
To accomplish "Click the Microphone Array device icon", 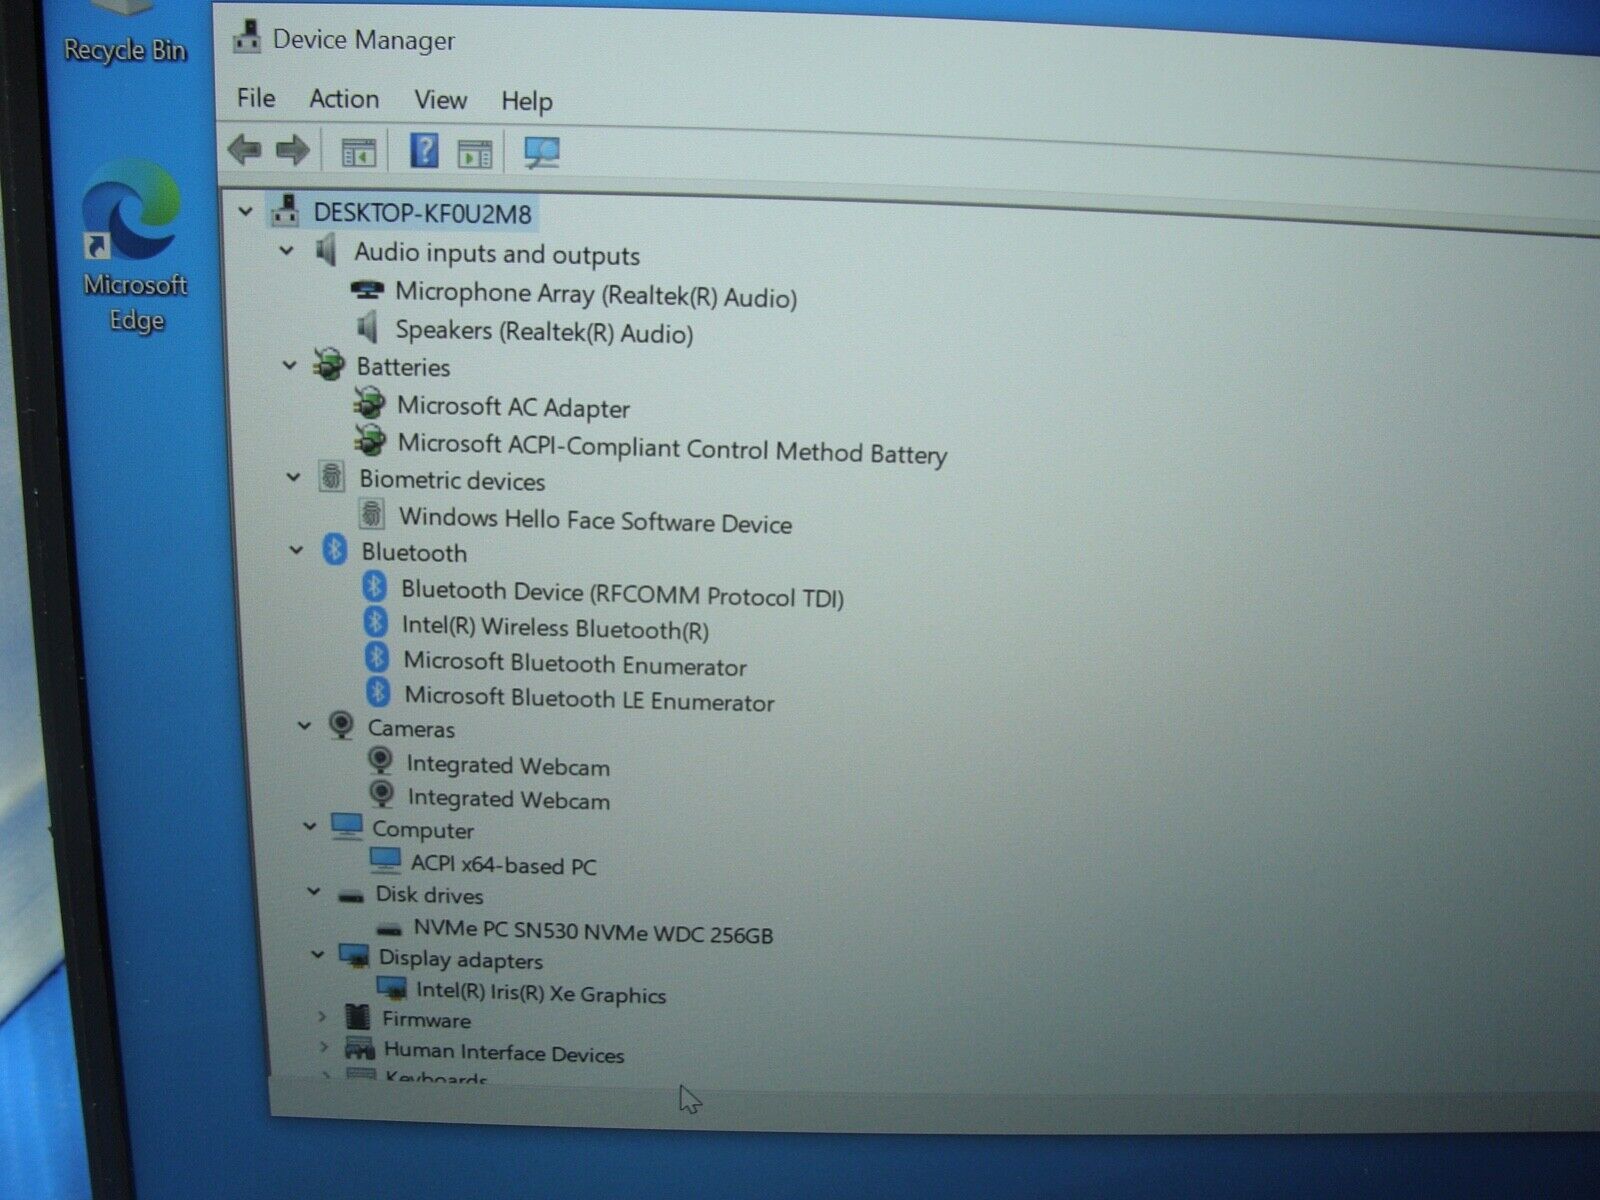I will point(367,290).
